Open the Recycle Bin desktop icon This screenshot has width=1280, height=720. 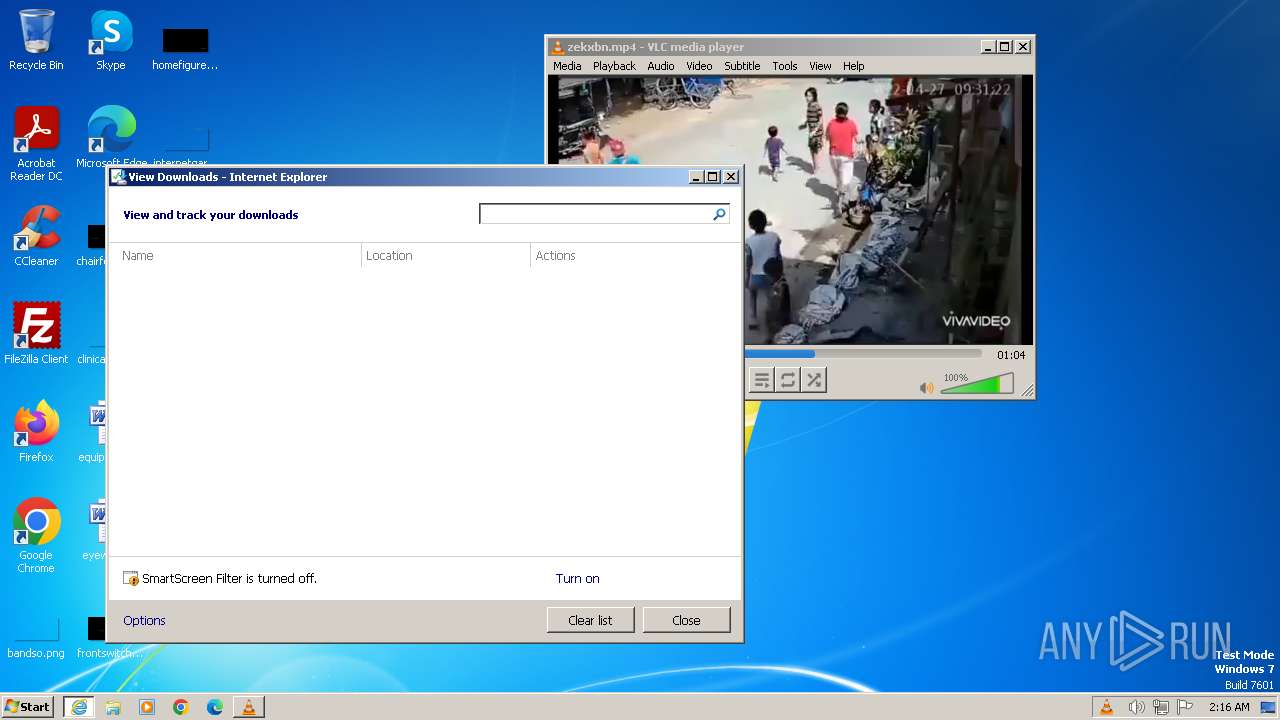click(36, 40)
